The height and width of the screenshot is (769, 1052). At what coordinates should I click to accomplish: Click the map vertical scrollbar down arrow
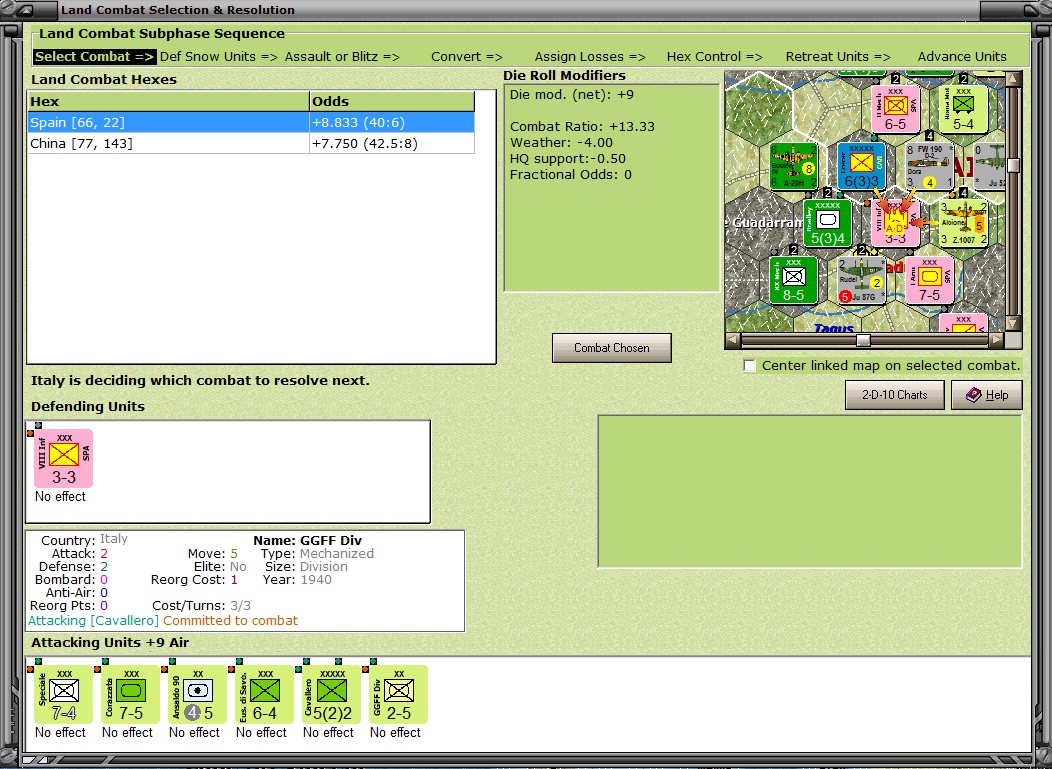pos(1013,323)
